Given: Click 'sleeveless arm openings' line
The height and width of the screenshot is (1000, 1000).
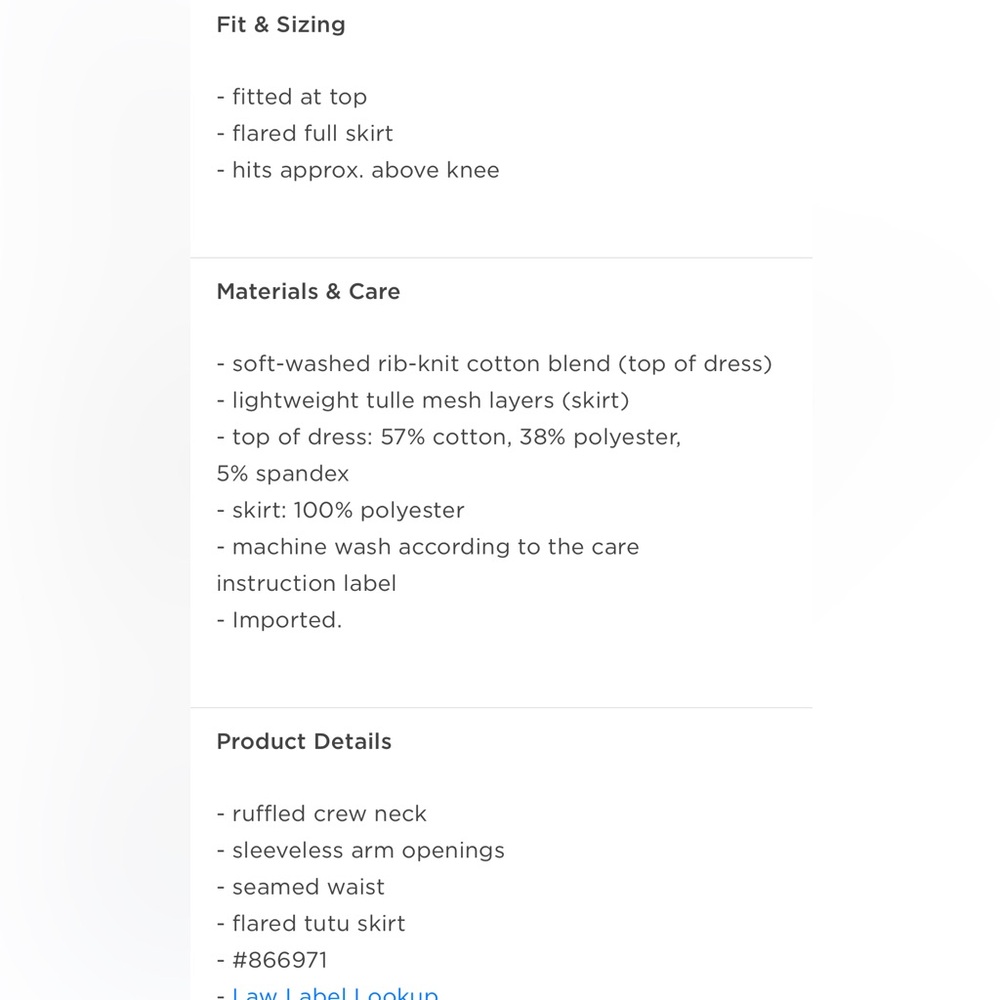Looking at the screenshot, I should [x=360, y=851].
